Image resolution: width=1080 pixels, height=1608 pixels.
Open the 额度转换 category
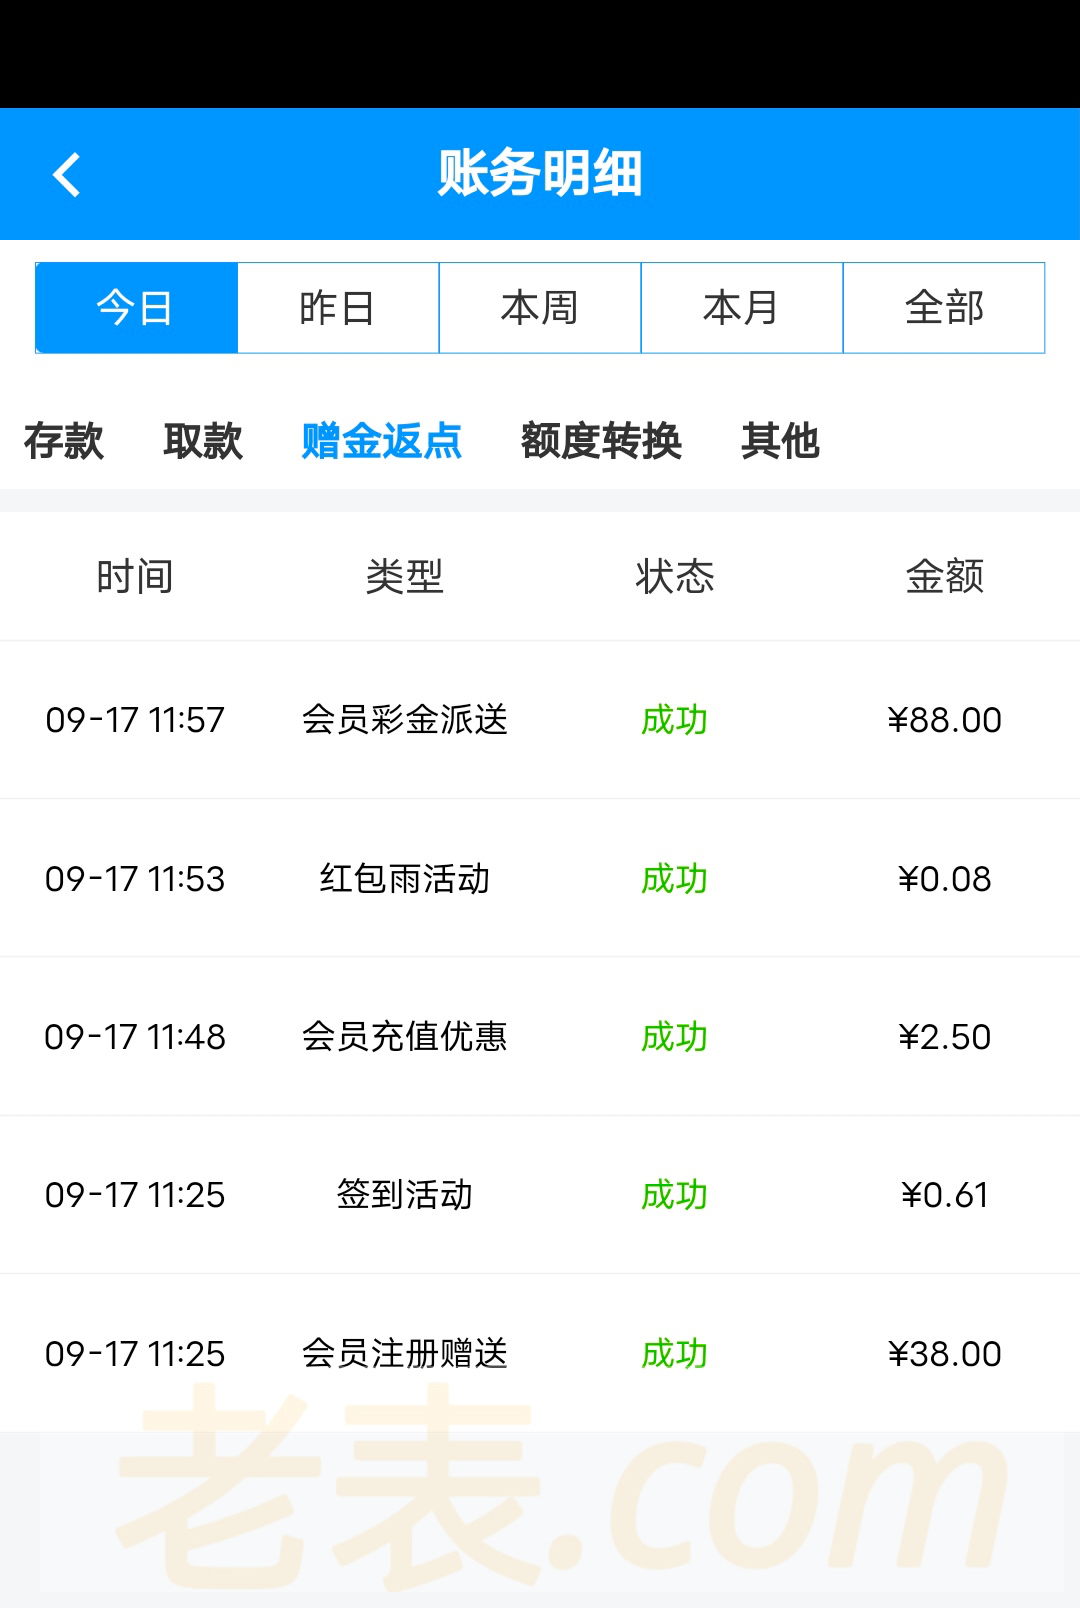[601, 441]
